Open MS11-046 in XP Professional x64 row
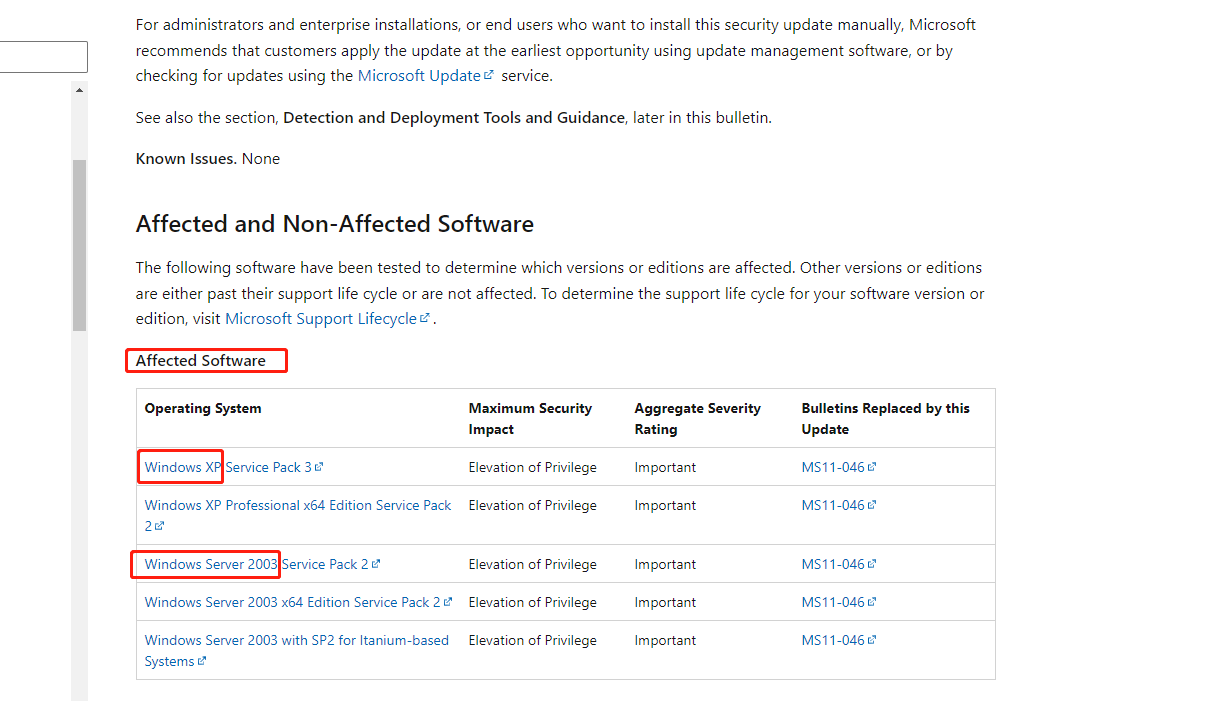Viewport: 1205px width, 701px height. tap(838, 505)
